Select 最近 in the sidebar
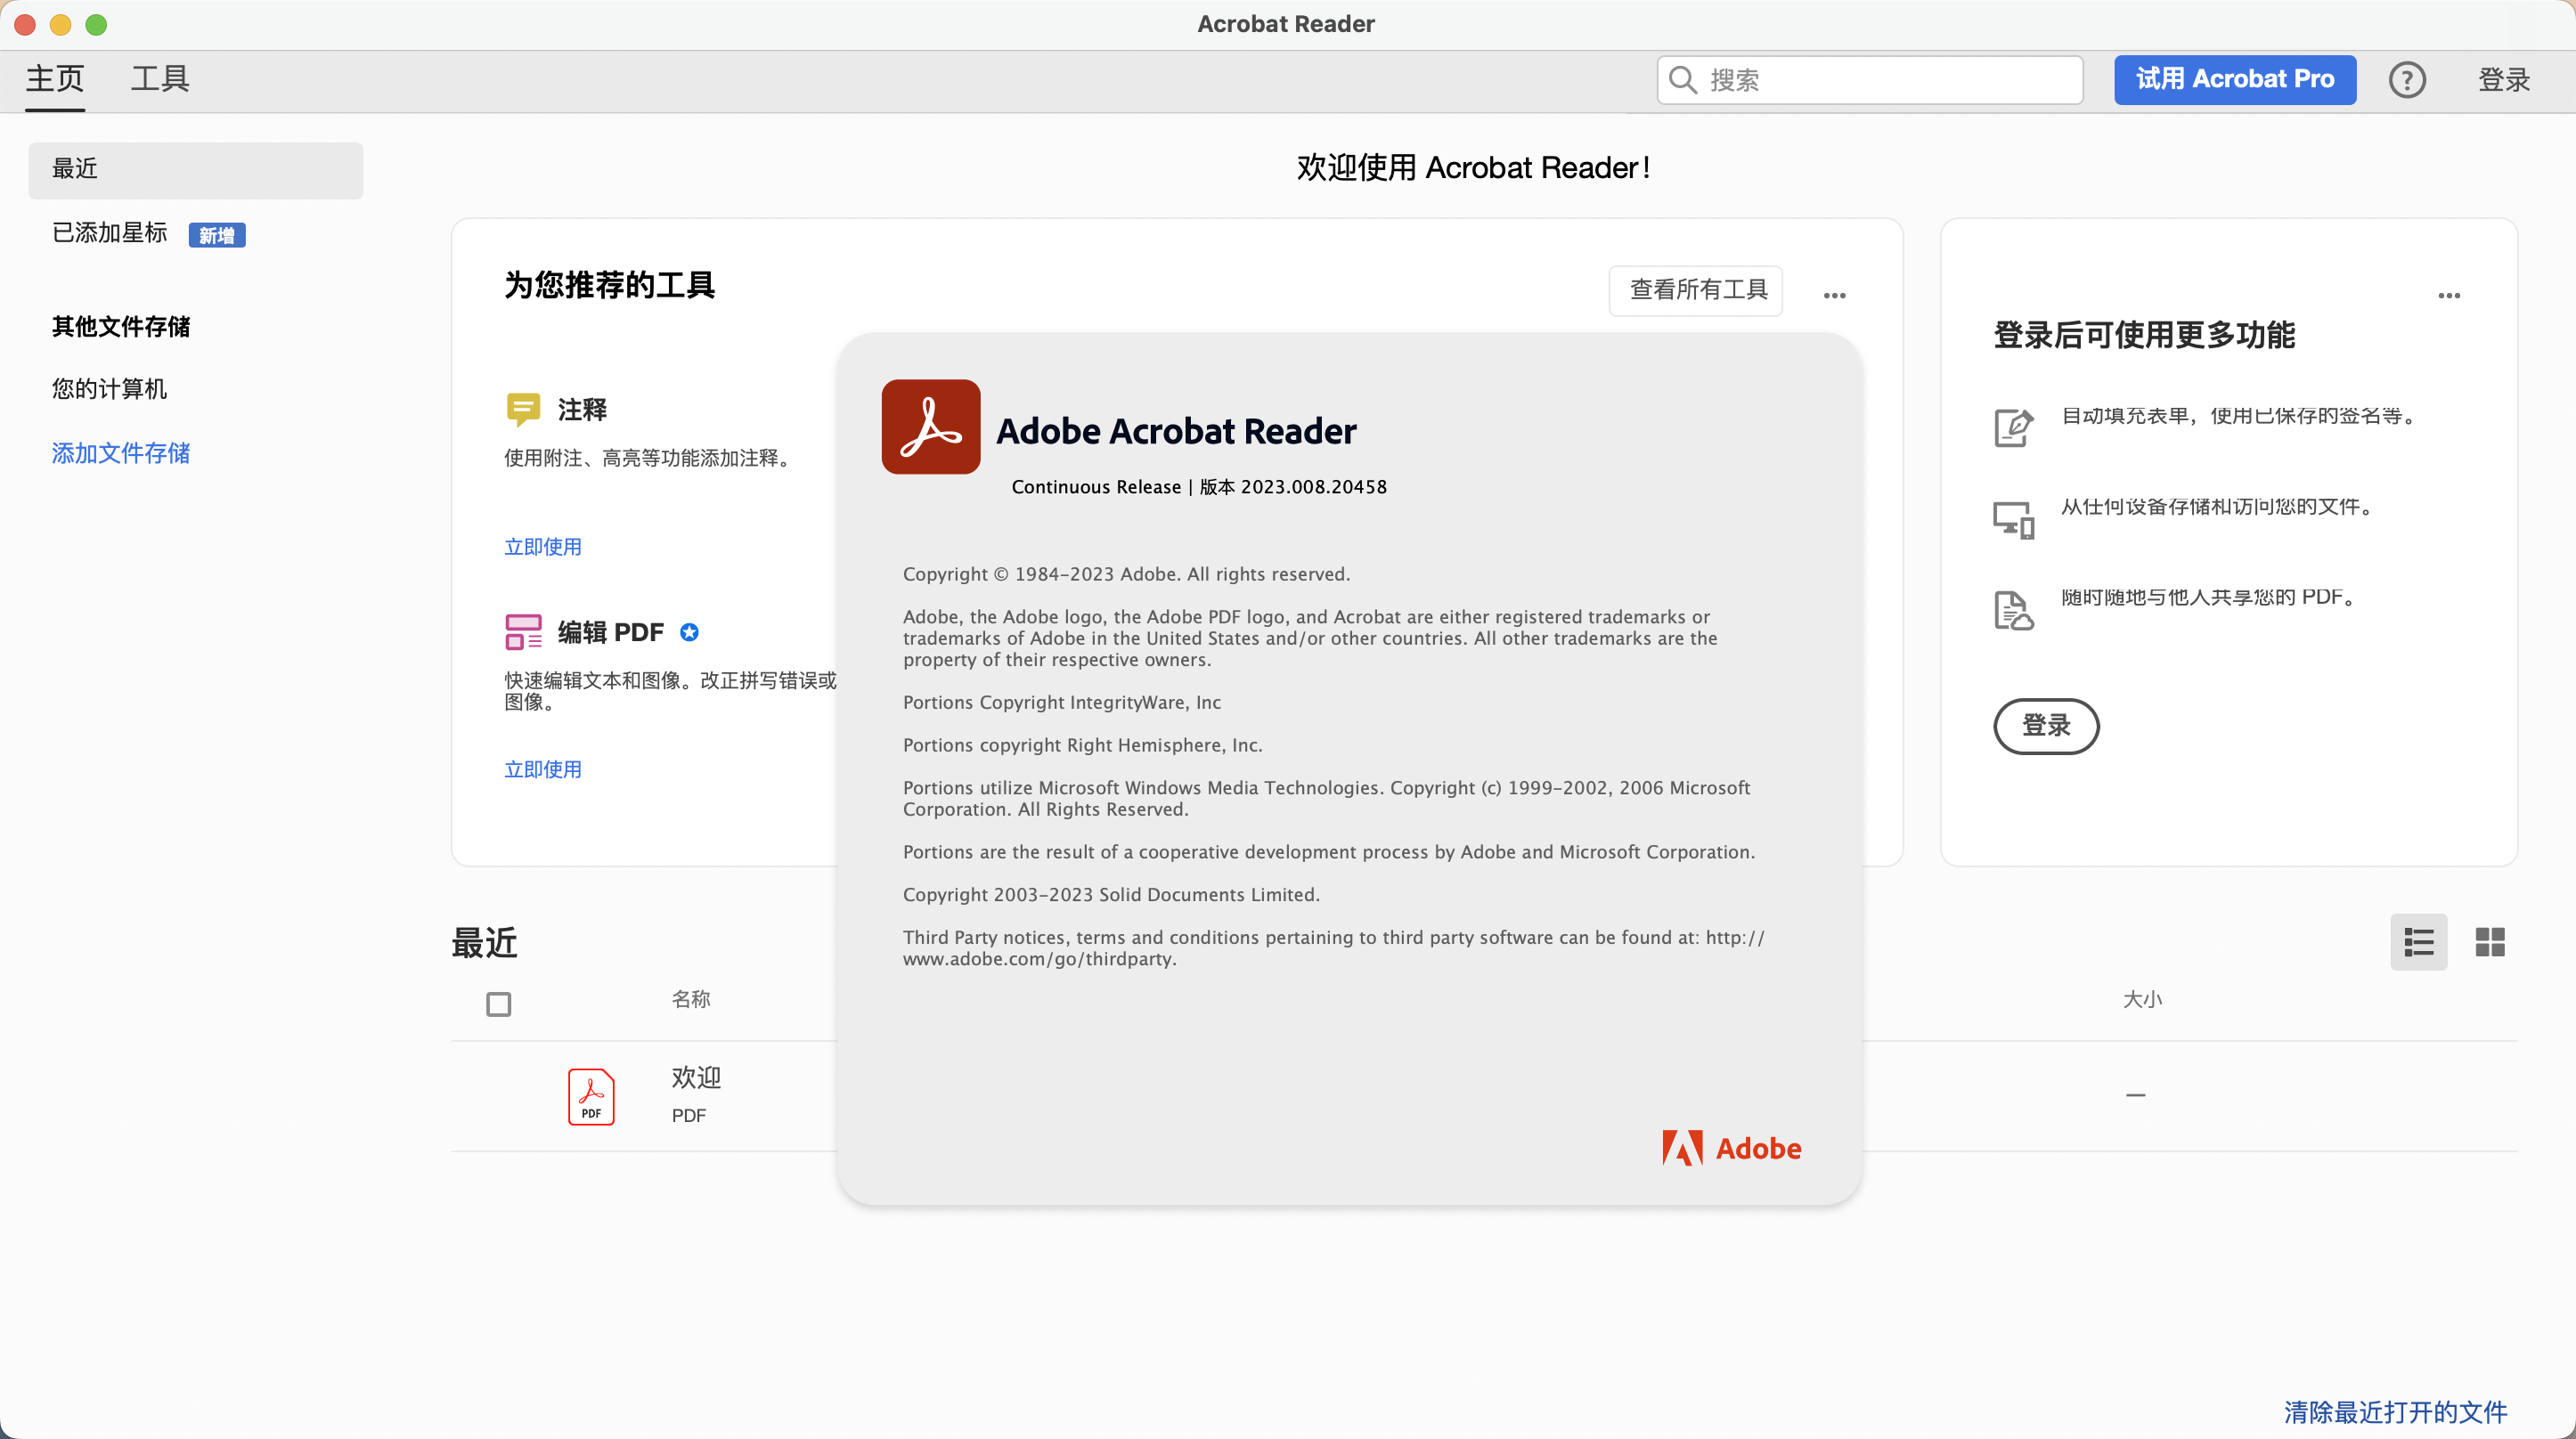2576x1439 pixels. point(195,169)
